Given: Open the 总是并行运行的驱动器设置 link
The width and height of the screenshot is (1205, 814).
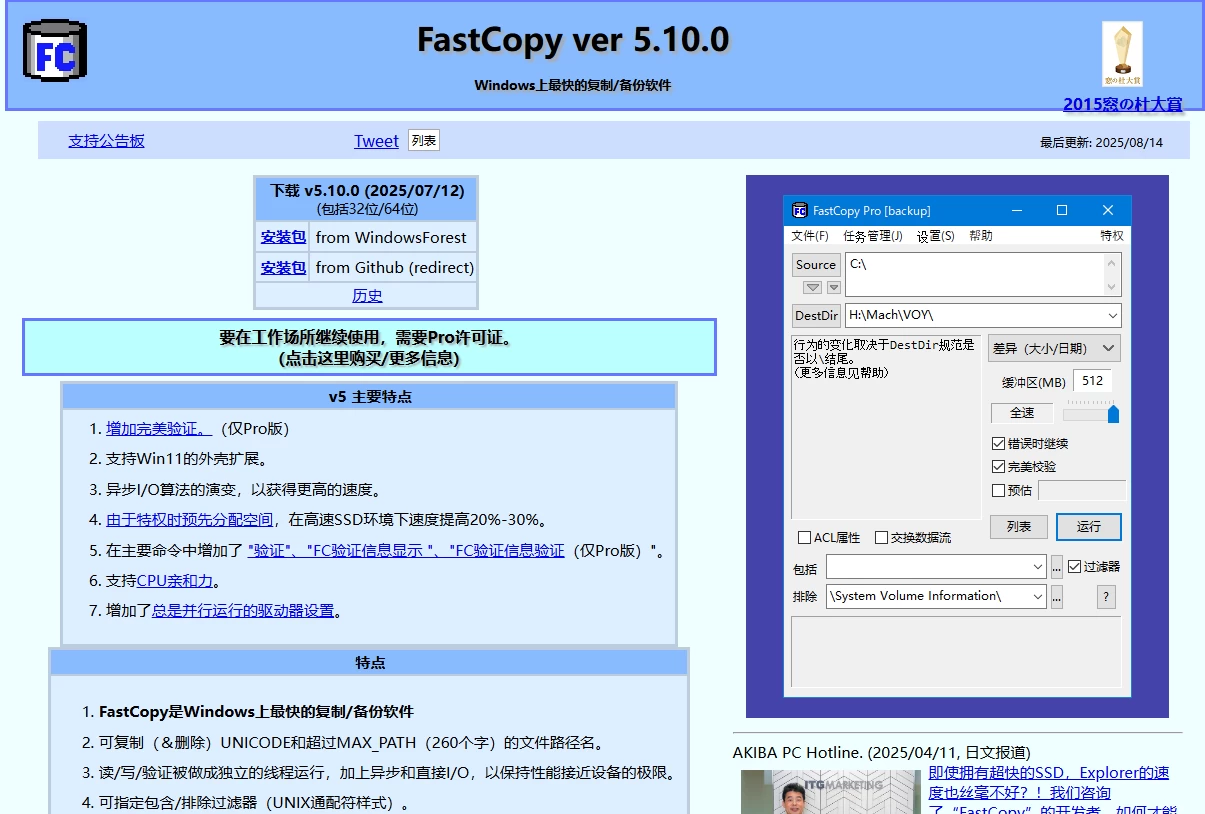Looking at the screenshot, I should point(243,611).
